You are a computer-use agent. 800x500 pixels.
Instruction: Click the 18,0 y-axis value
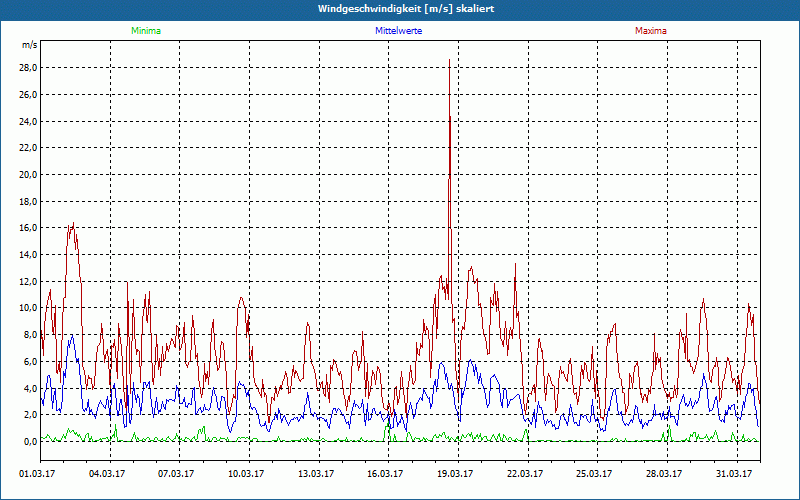pyautogui.click(x=28, y=202)
